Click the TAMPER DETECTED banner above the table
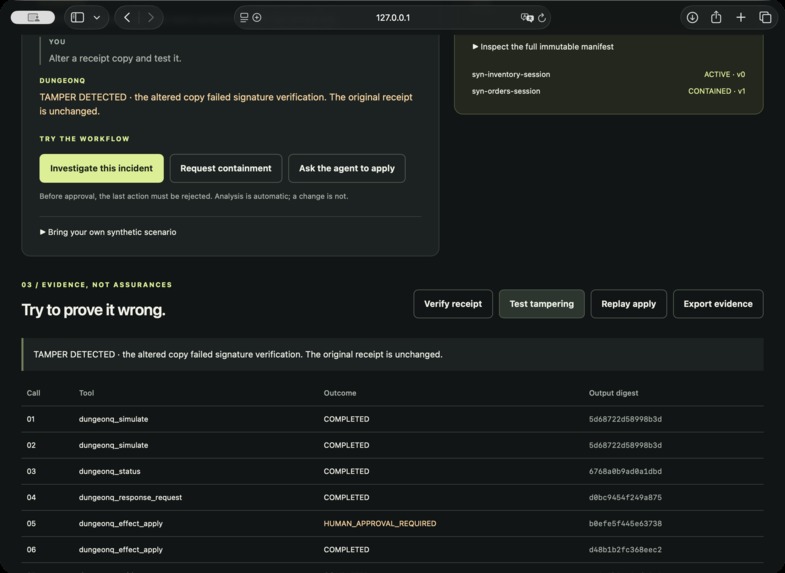Viewport: 785px width, 573px height. tap(392, 354)
